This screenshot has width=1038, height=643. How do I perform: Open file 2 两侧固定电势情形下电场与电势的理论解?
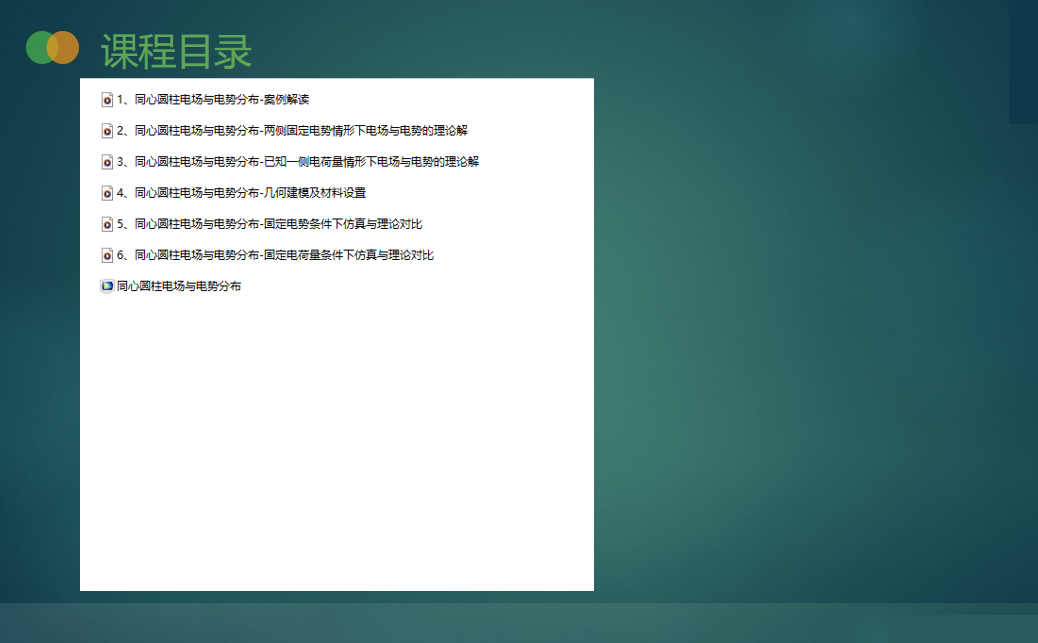[292, 130]
